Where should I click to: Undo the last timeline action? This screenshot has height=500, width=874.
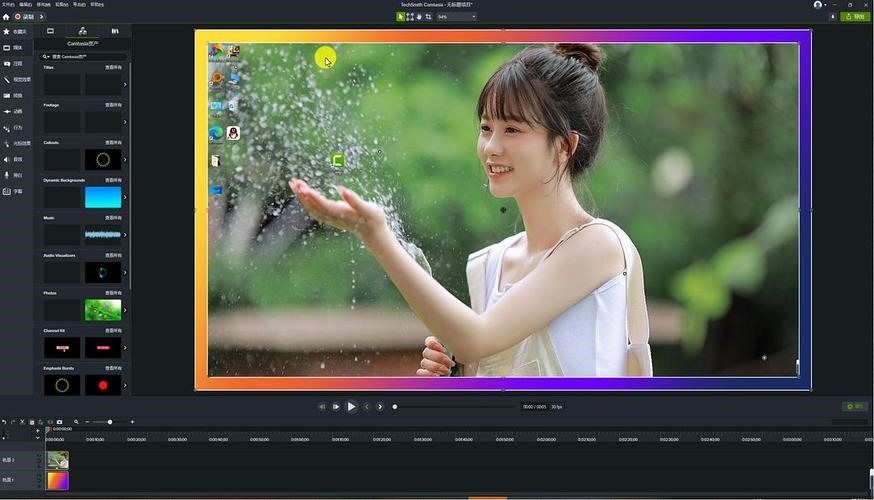(x=4, y=422)
